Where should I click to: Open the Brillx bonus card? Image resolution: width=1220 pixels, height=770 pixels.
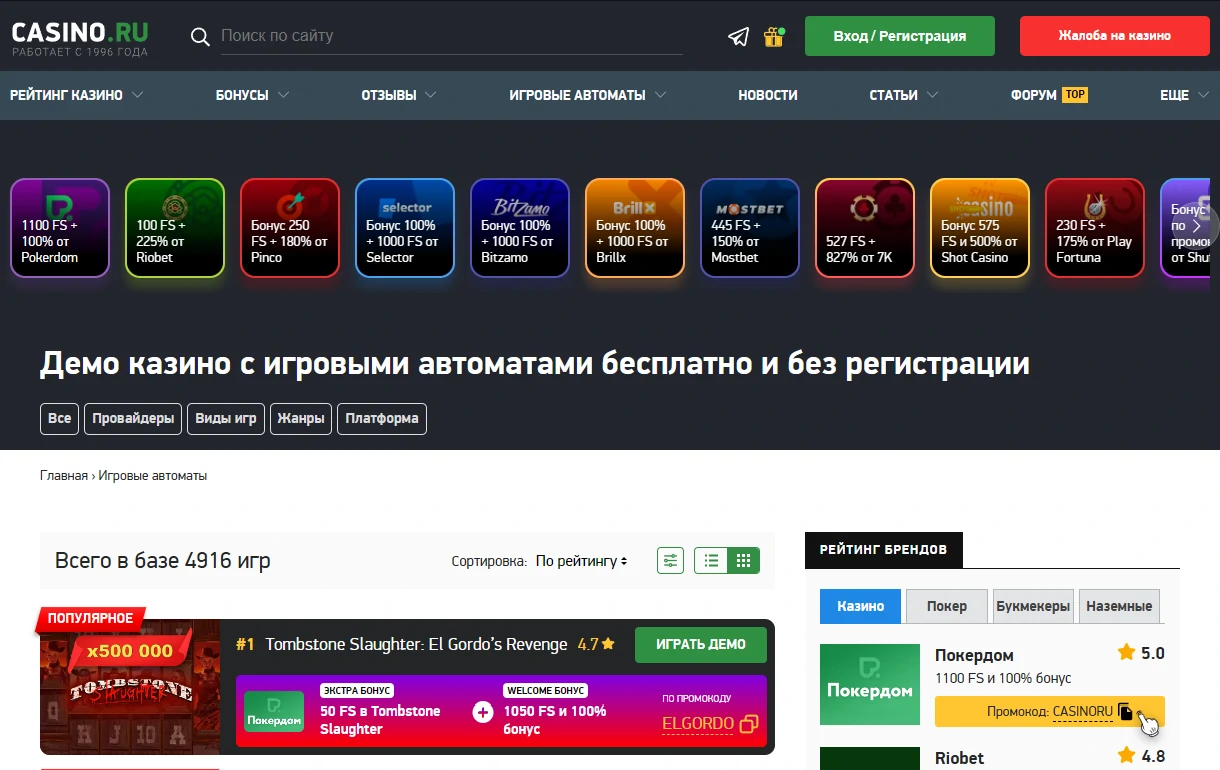pyautogui.click(x=635, y=228)
